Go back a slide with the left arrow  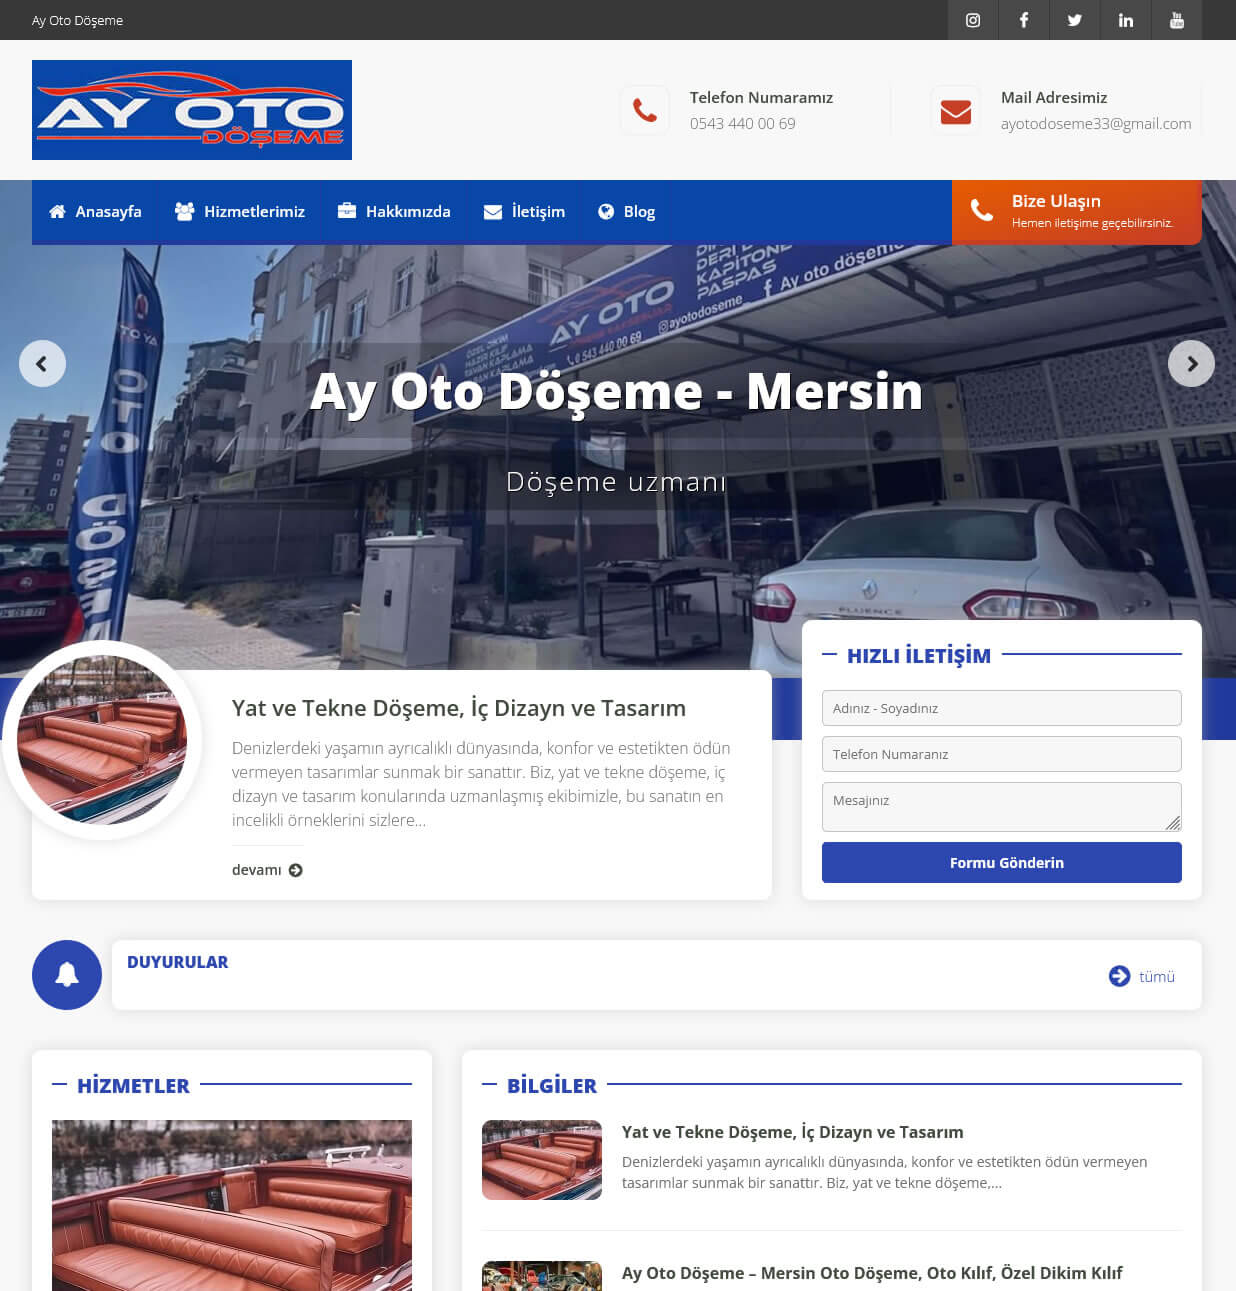coord(43,363)
